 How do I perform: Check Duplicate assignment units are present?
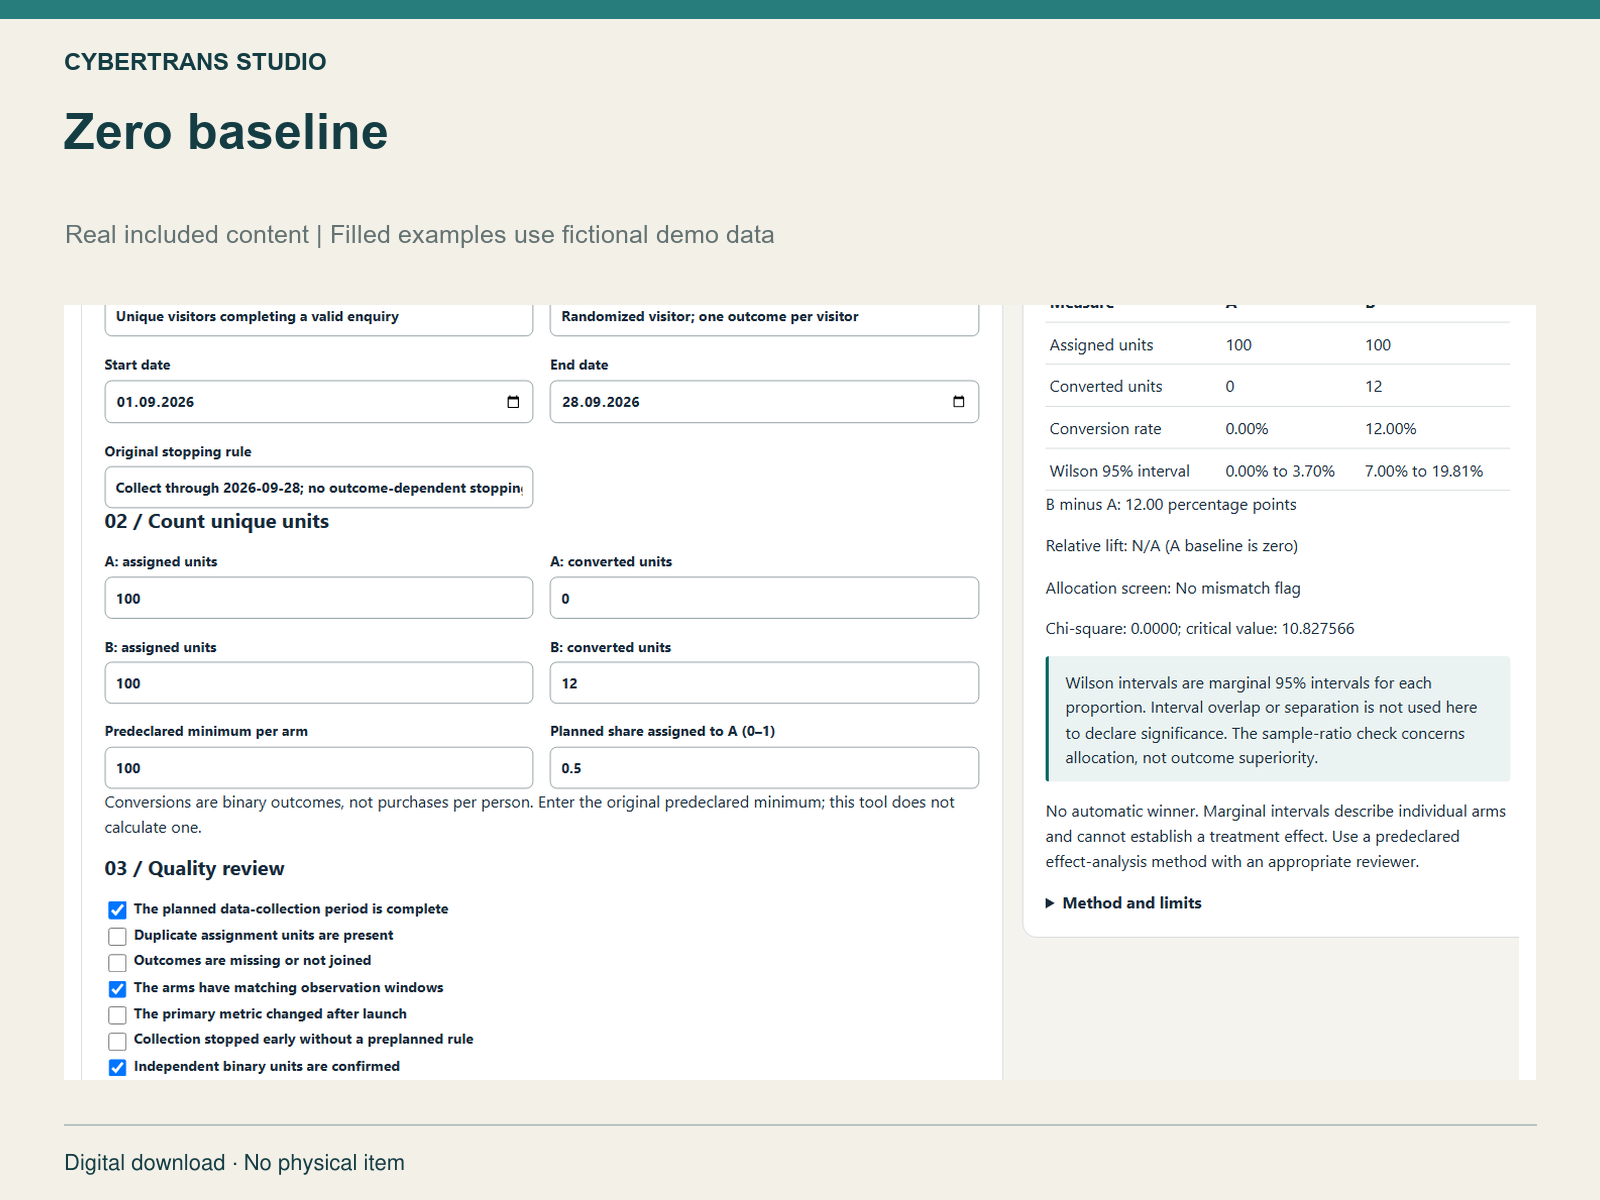tap(117, 936)
